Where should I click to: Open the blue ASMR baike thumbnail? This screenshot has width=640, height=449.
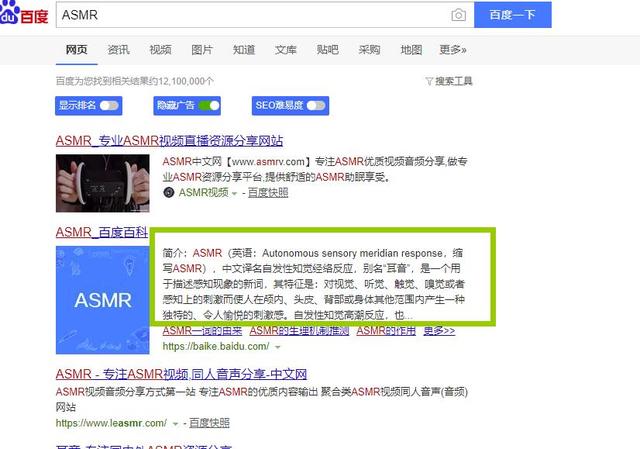tap(102, 300)
